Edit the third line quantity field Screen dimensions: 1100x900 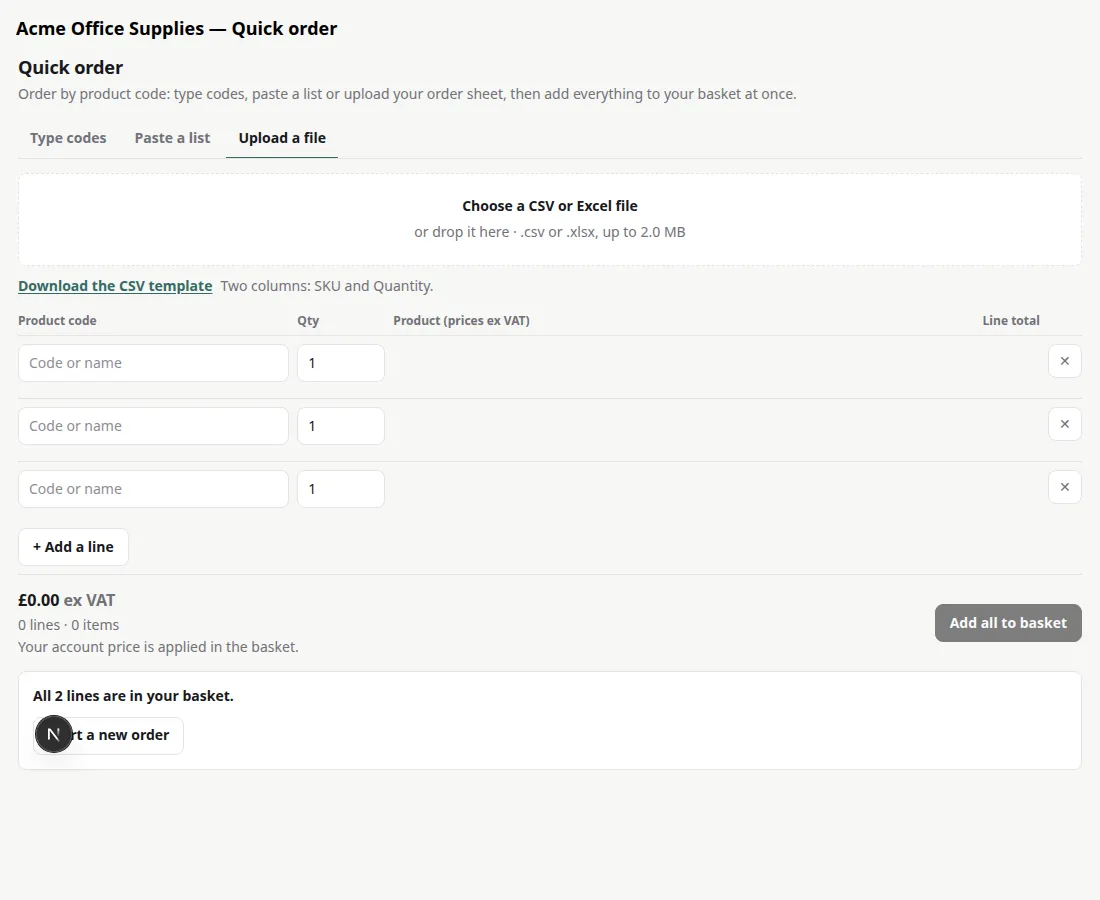coord(341,489)
